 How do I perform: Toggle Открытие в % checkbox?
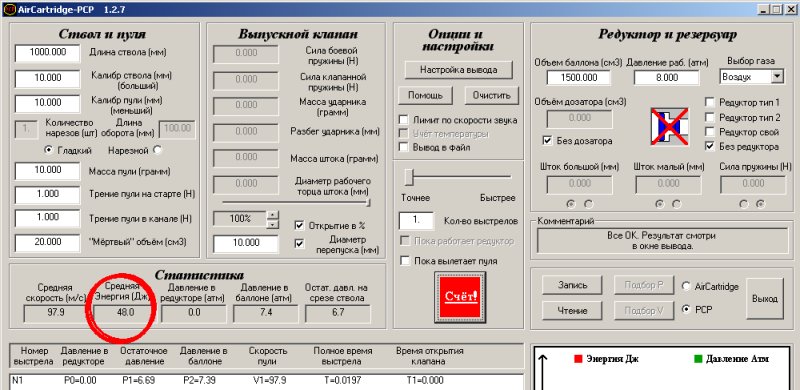[299, 225]
